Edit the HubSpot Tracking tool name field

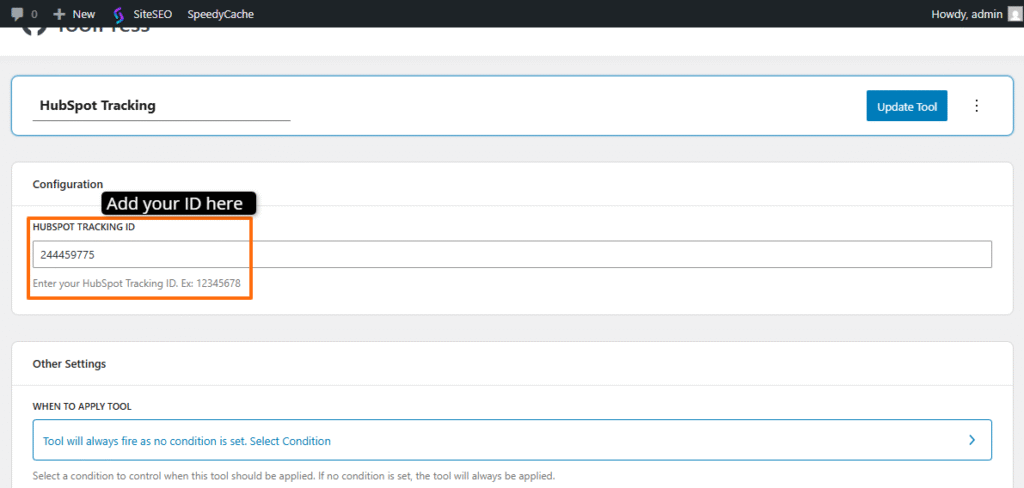(x=161, y=106)
